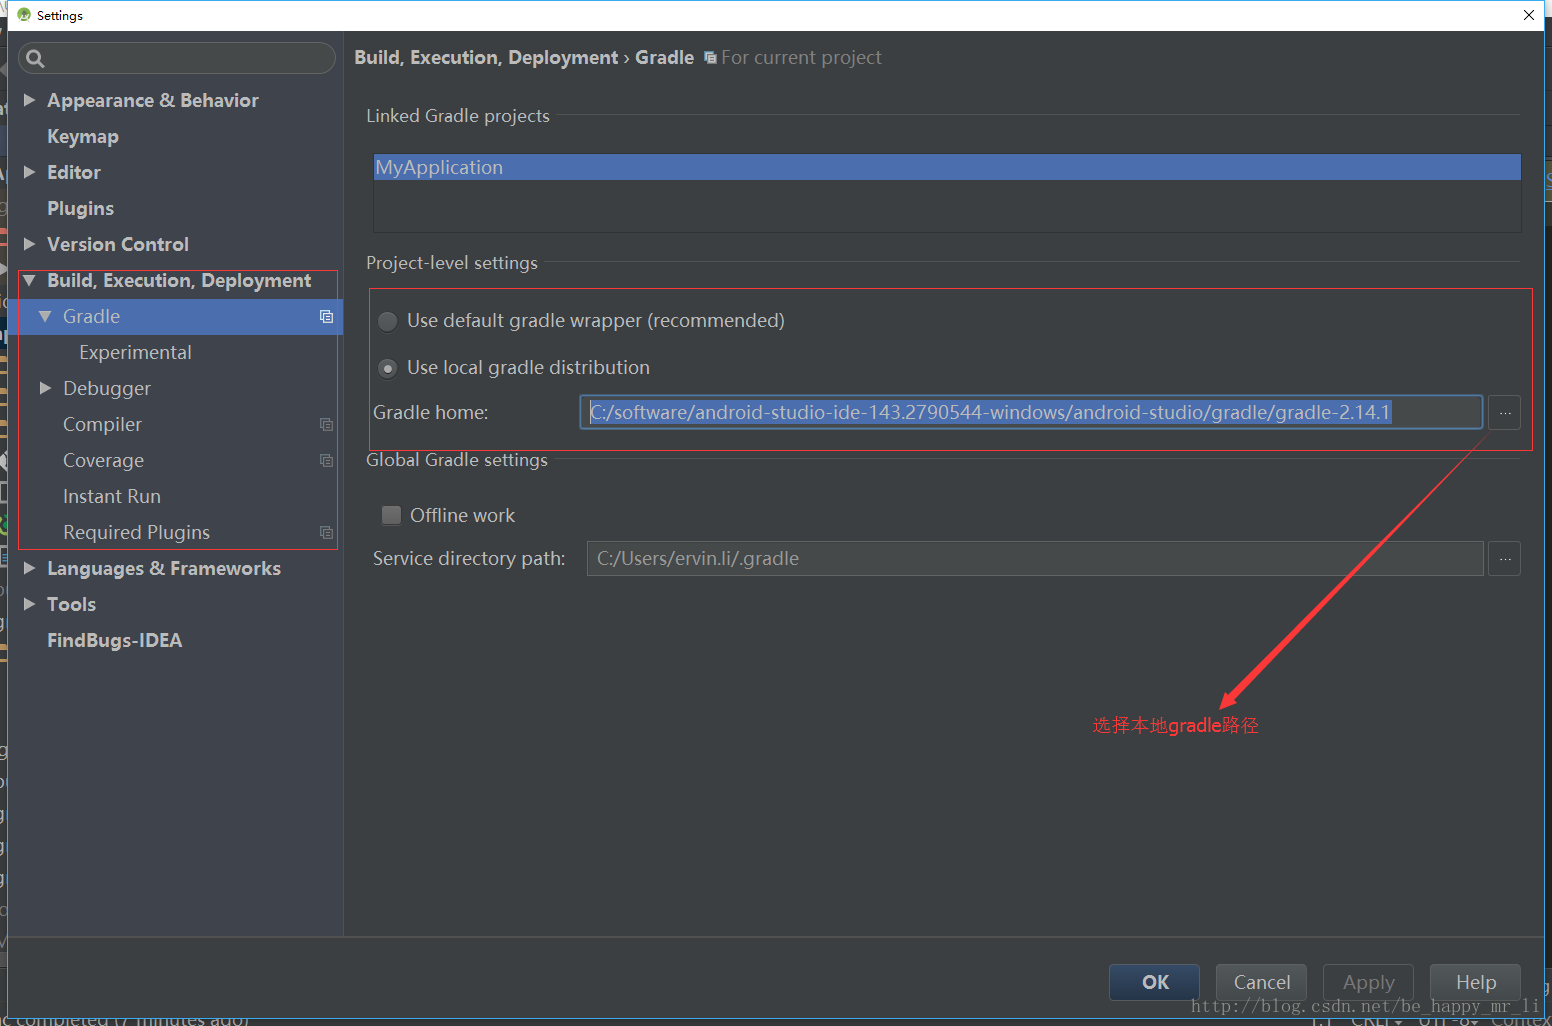
Task: Click the Cancel button
Action: coord(1261,982)
